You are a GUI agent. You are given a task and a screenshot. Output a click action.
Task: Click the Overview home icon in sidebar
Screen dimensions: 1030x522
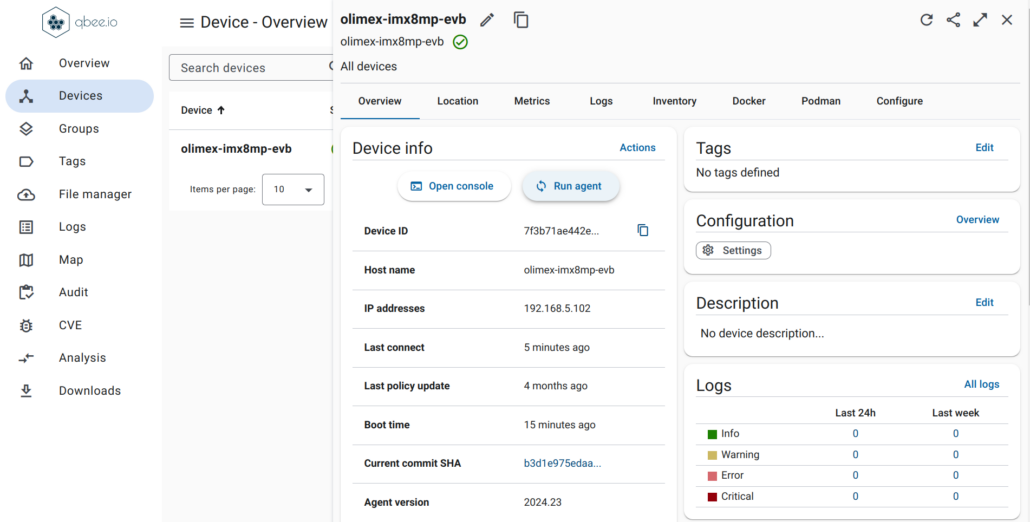(x=26, y=63)
